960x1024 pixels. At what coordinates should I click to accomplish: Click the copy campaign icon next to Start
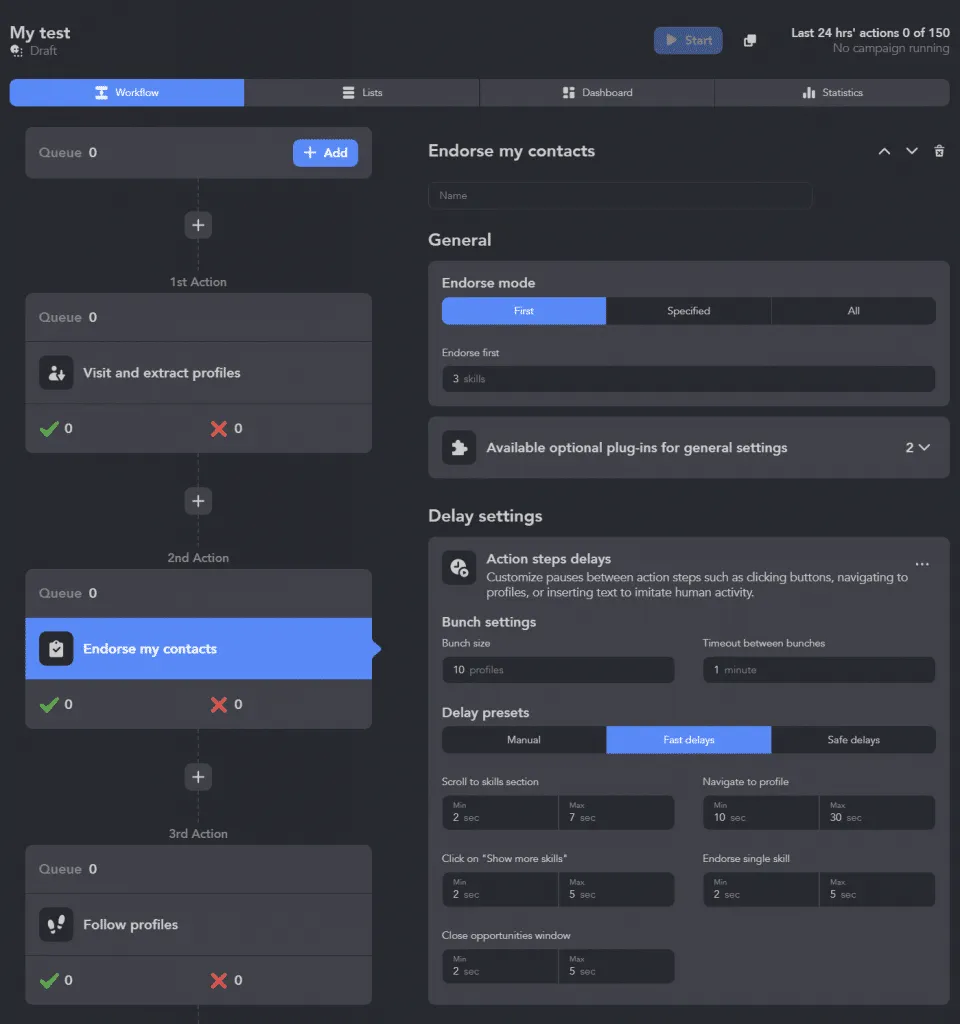(x=750, y=40)
